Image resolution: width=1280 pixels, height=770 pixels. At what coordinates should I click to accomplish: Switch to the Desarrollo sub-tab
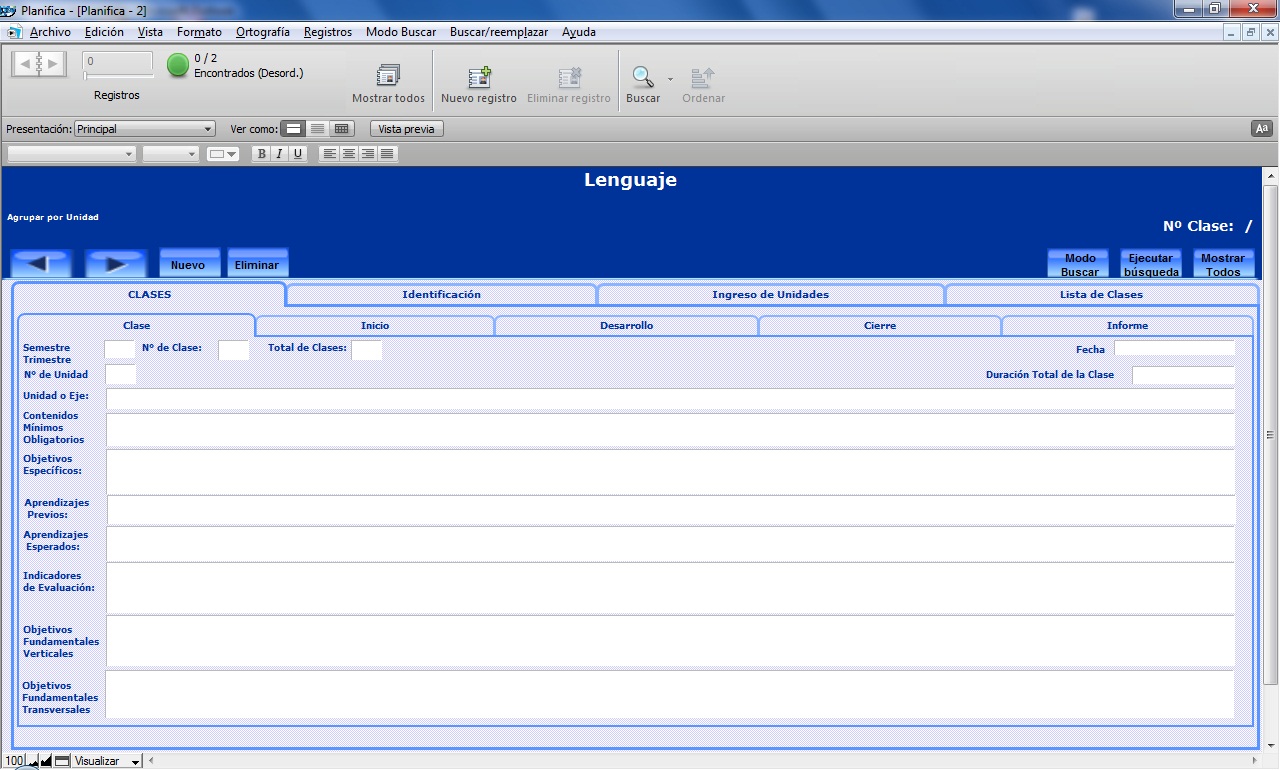coord(627,326)
